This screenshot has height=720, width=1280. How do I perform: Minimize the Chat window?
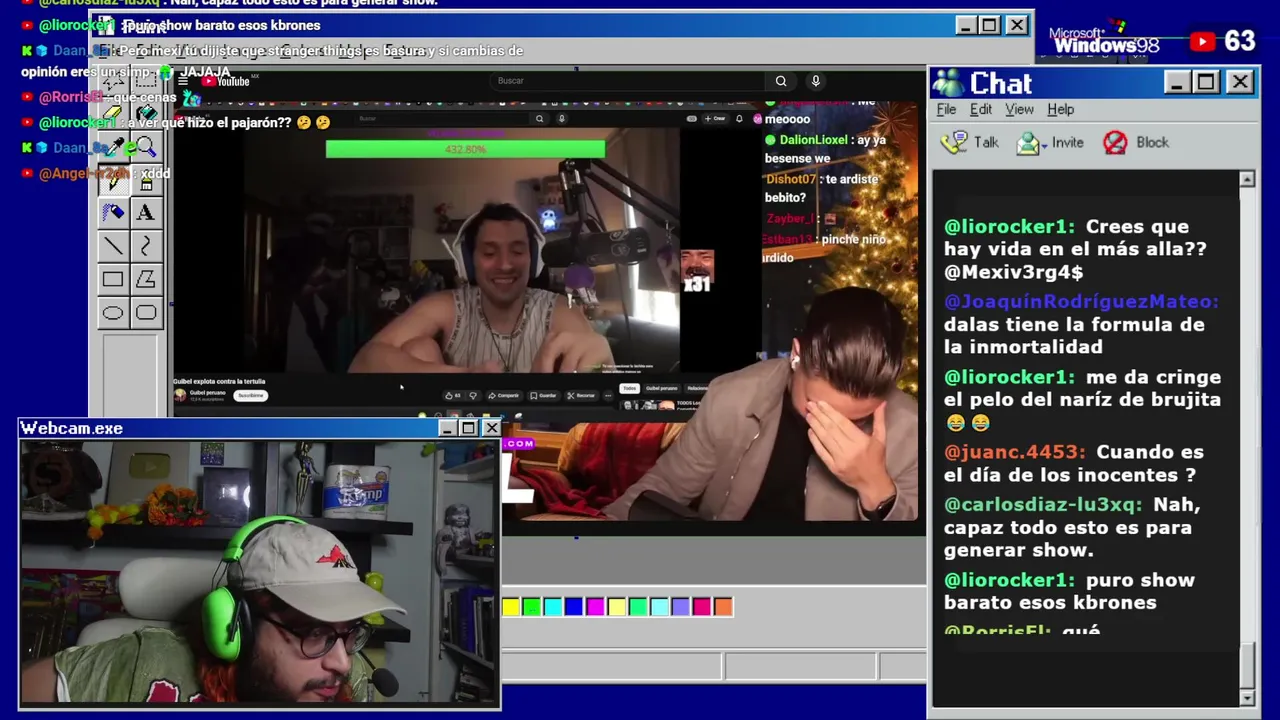[1177, 82]
